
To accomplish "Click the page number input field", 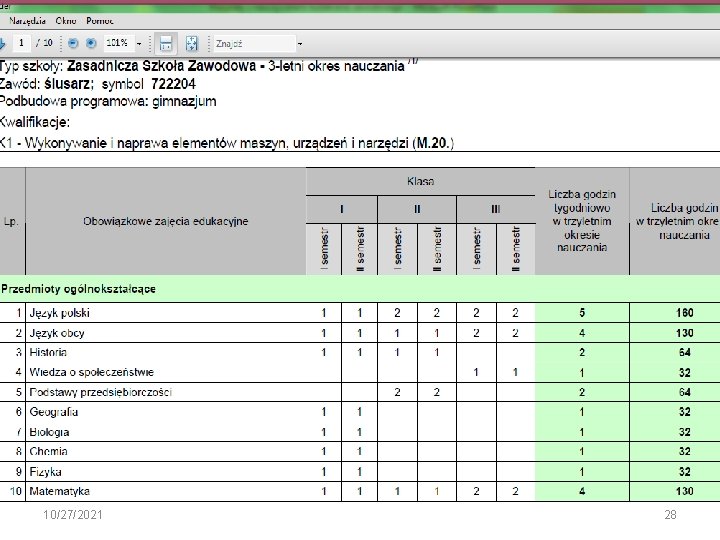I will (x=21, y=43).
